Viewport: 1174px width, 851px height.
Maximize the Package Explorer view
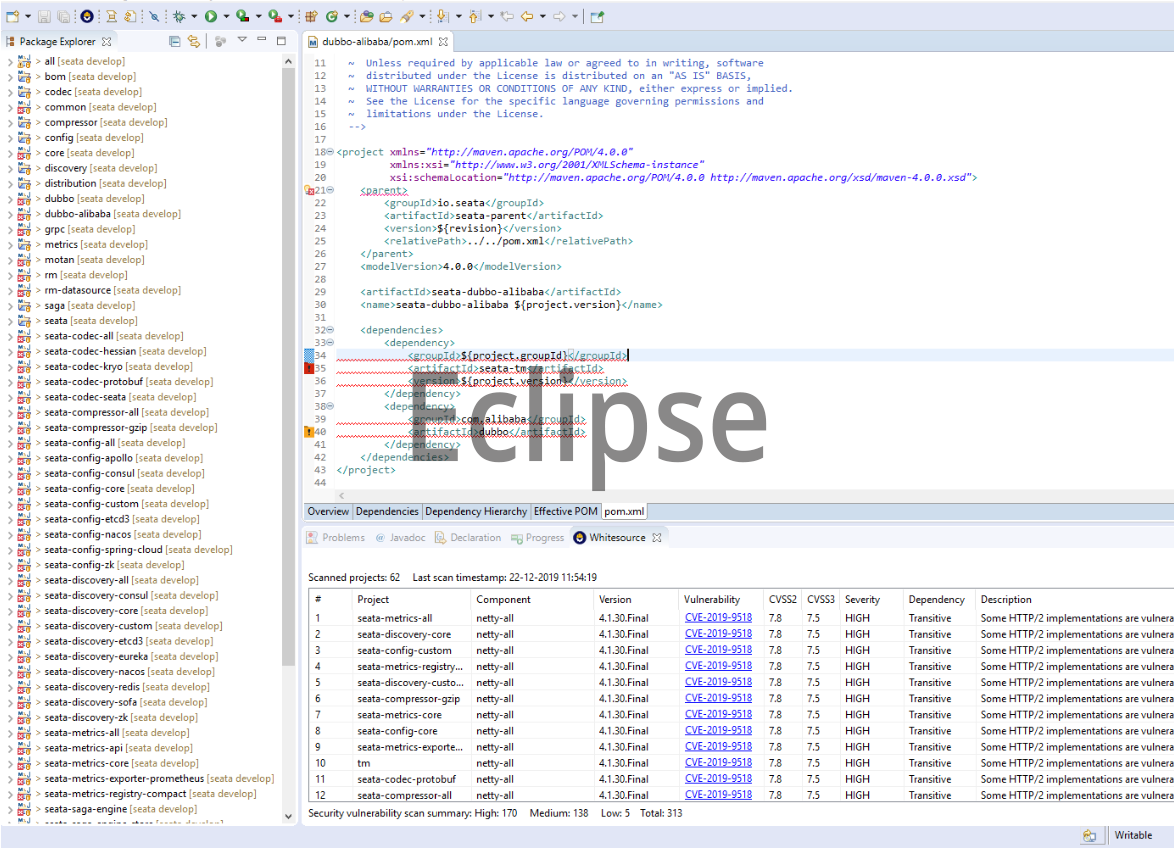point(281,40)
